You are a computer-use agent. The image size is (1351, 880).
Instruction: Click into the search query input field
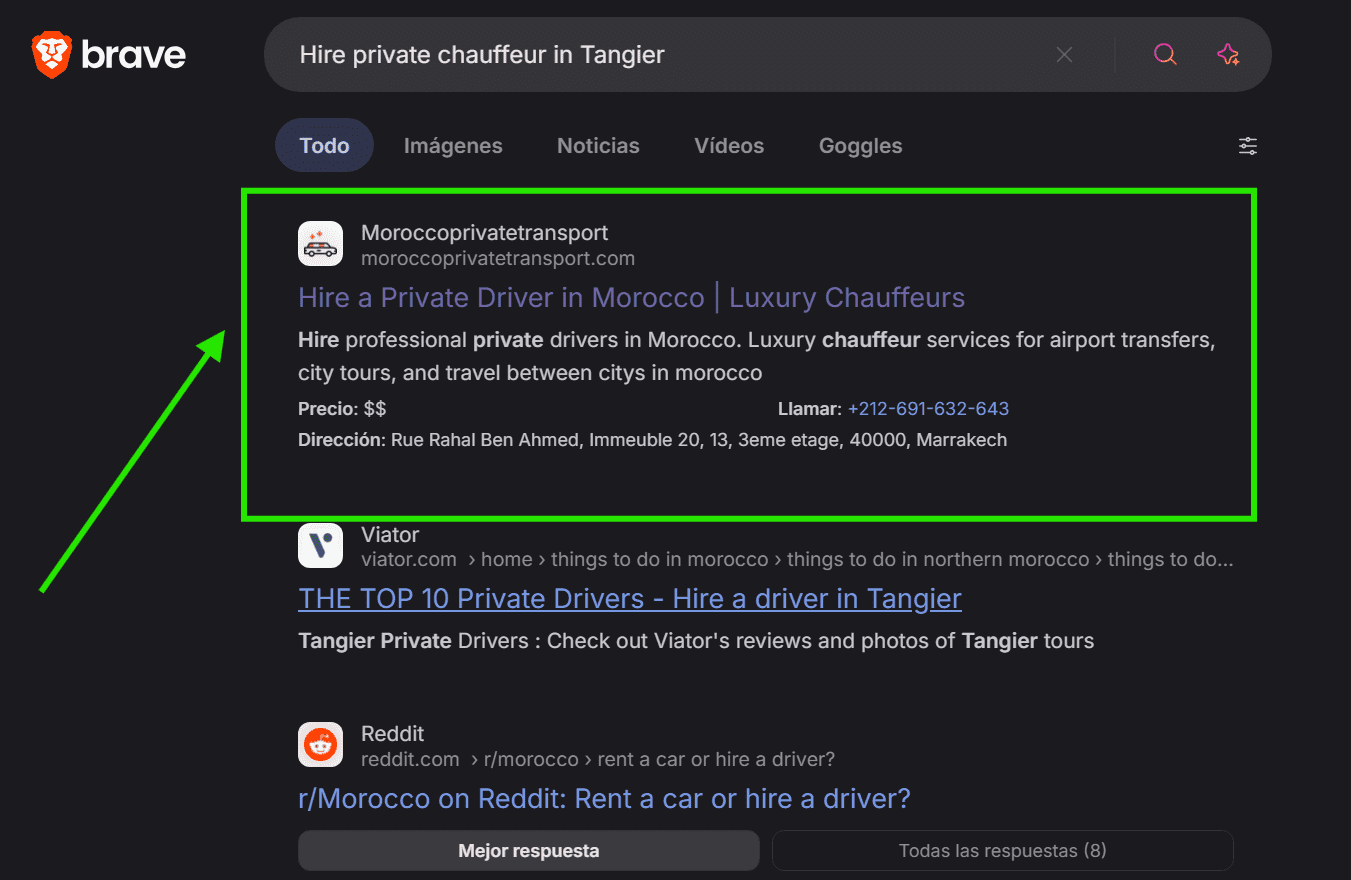[650, 55]
